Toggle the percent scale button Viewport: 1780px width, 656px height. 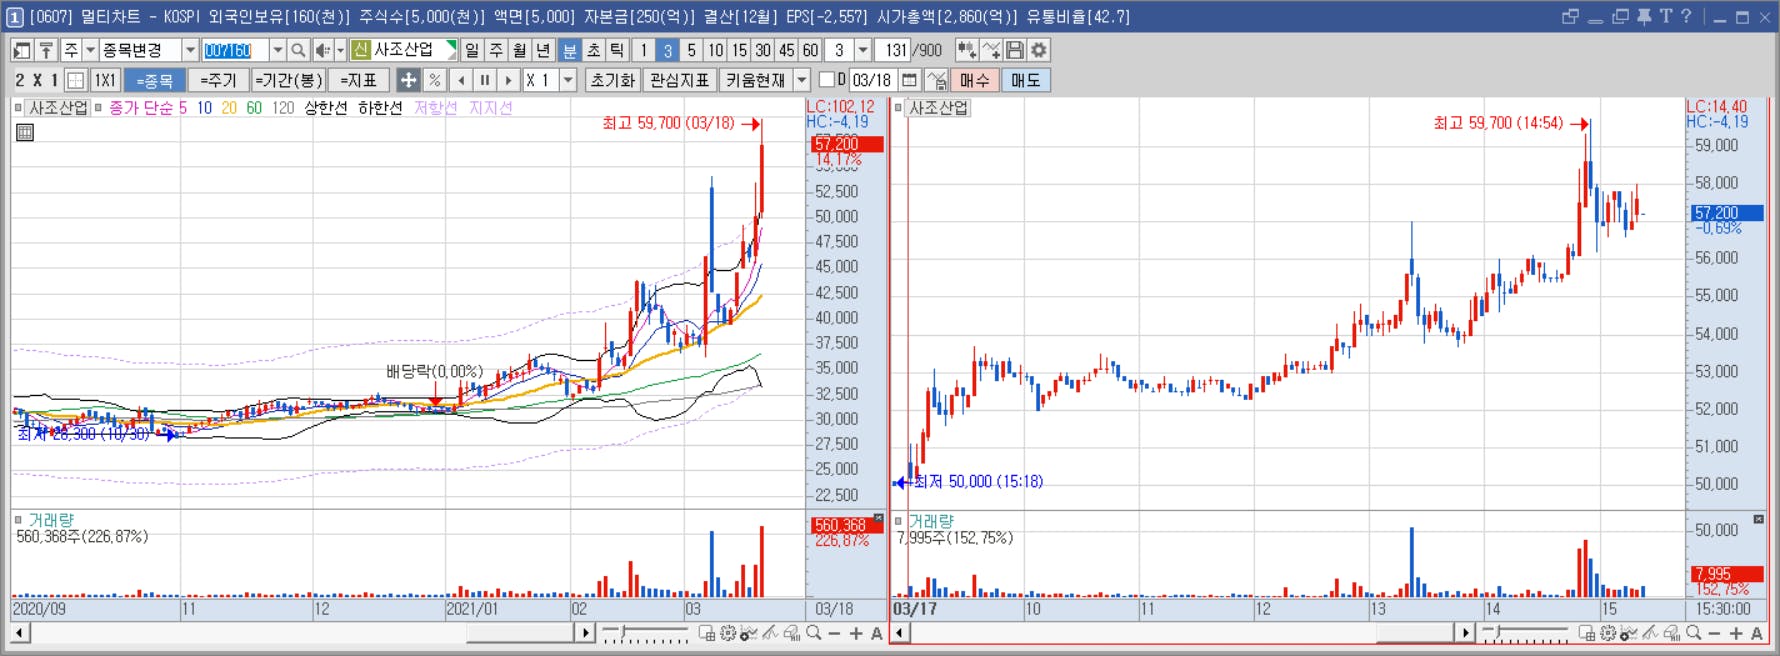coord(434,80)
